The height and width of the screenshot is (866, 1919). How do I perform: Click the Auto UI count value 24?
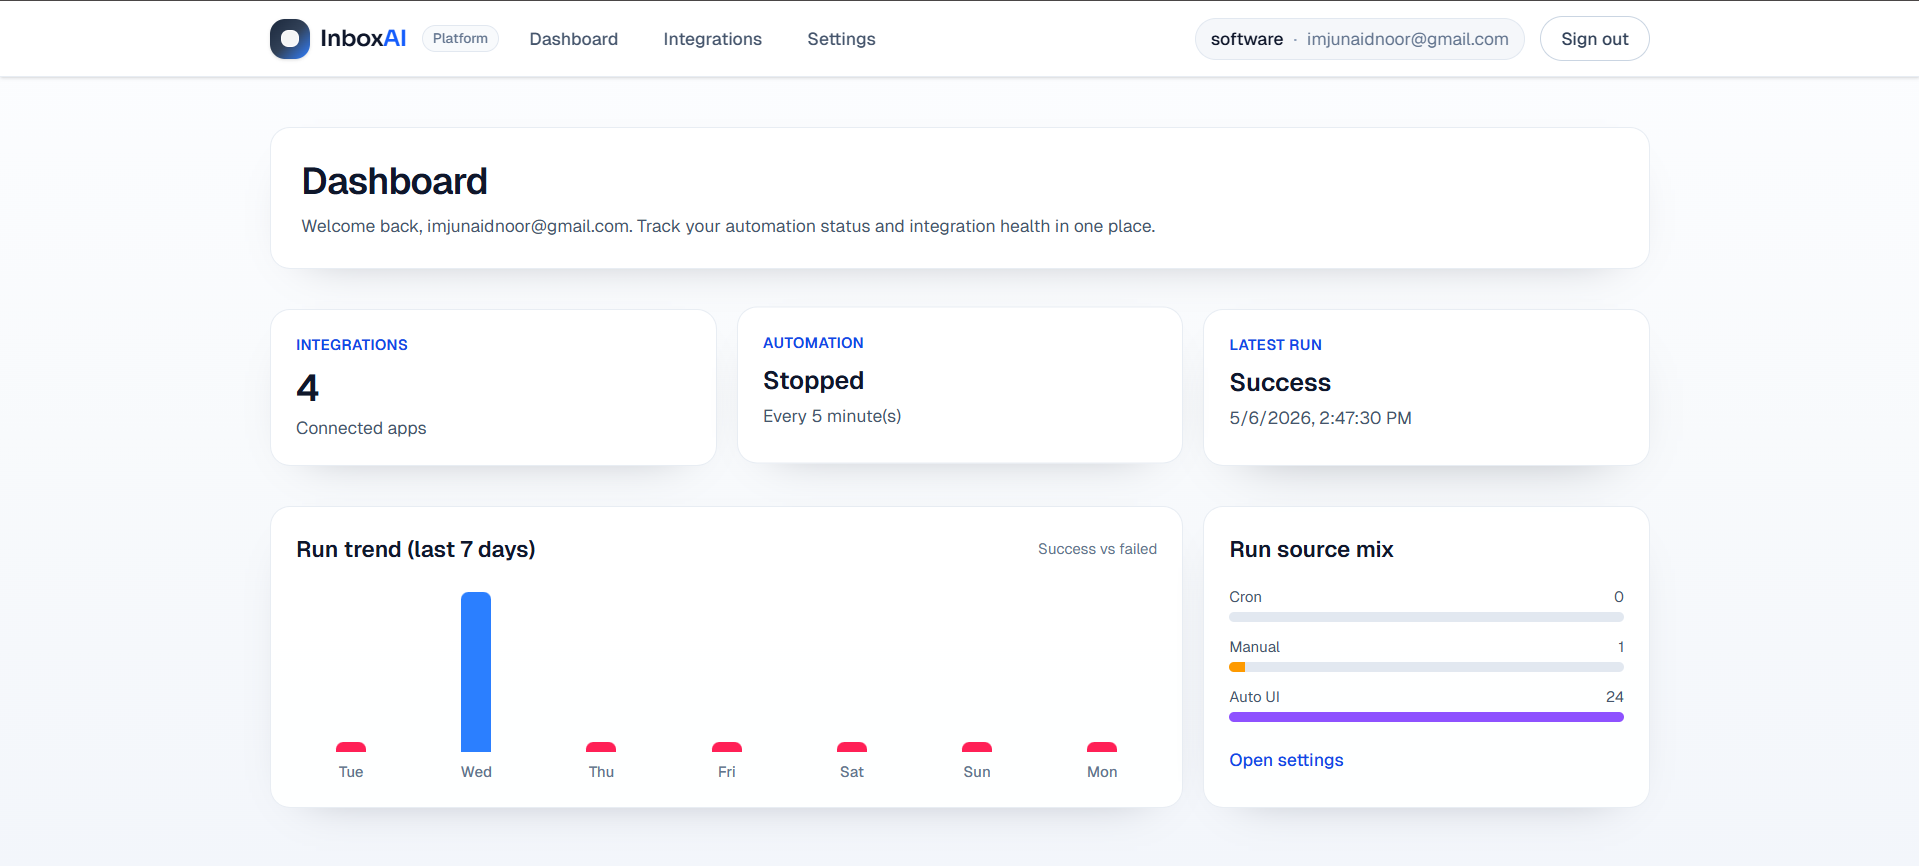click(1614, 697)
